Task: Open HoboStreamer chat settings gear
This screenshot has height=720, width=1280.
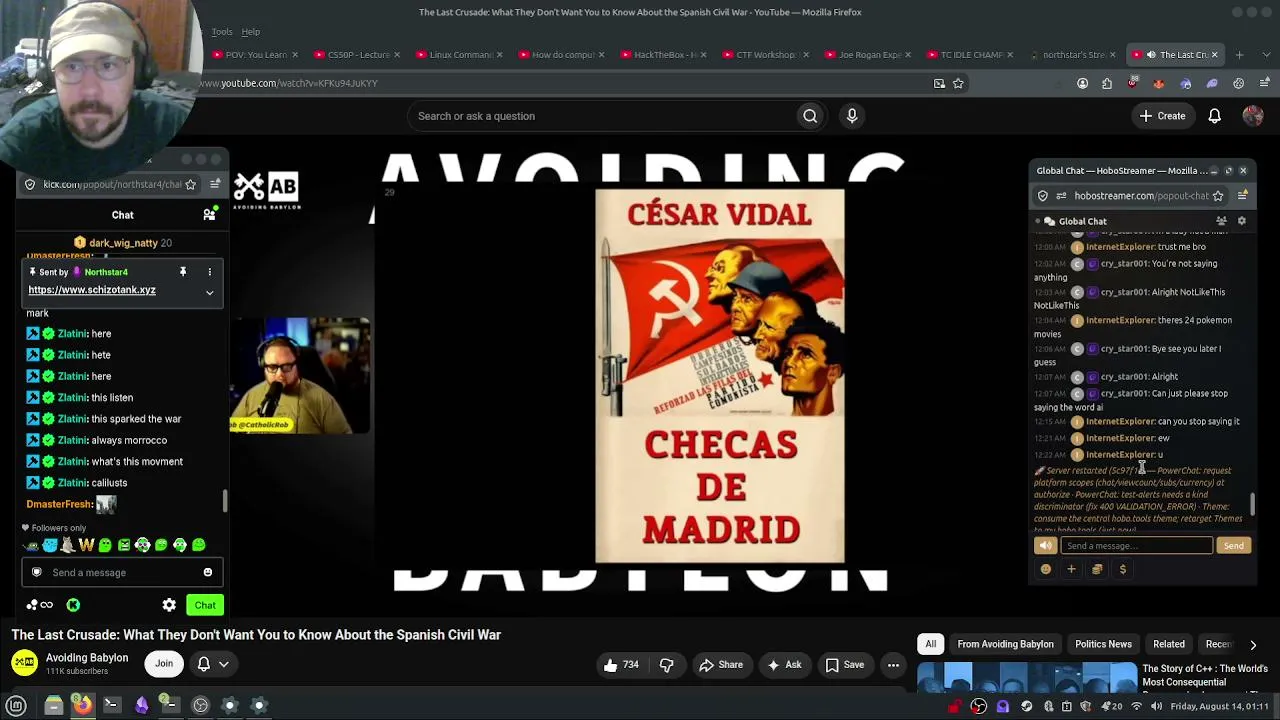Action: click(x=1242, y=221)
